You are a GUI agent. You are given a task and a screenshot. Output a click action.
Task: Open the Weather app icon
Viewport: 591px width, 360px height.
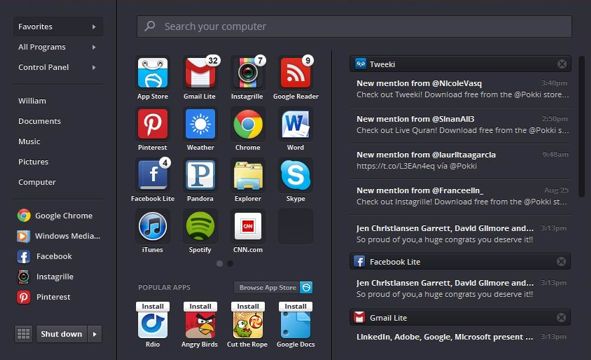(x=200, y=124)
